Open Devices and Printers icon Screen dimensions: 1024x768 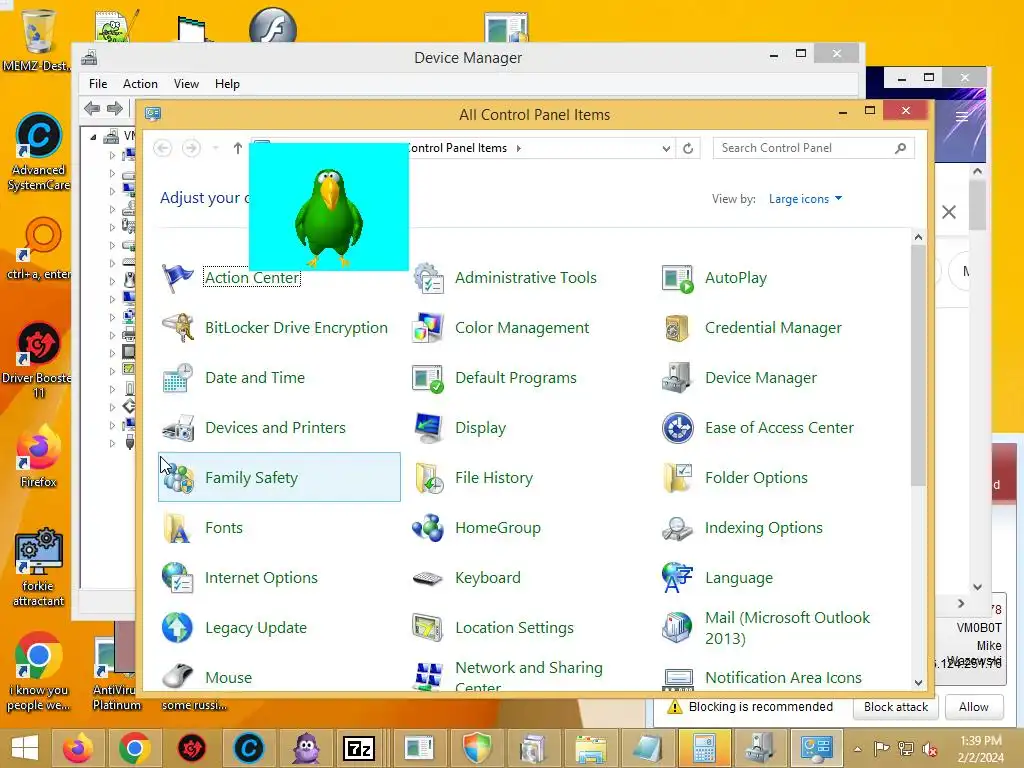point(178,428)
